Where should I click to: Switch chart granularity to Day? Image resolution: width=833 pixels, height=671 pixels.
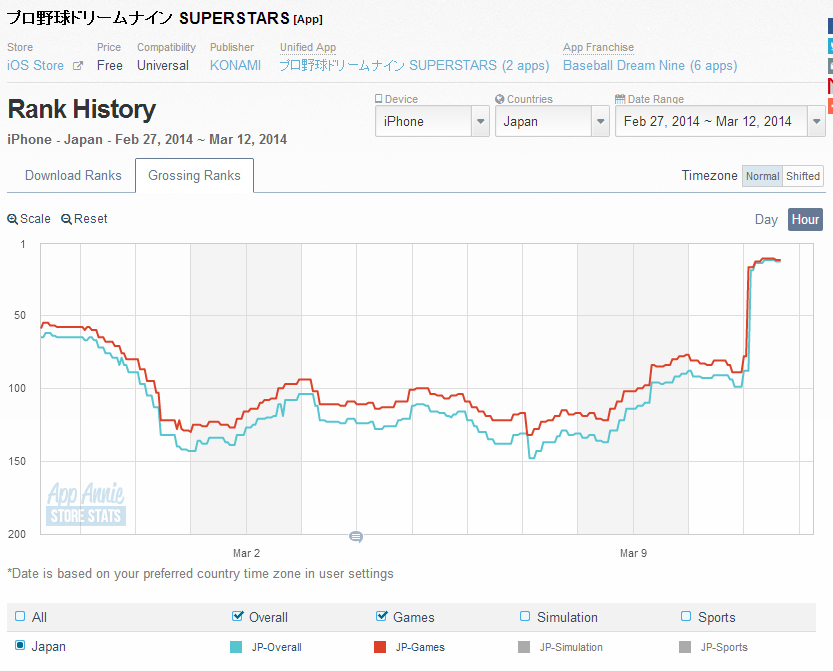(x=766, y=219)
